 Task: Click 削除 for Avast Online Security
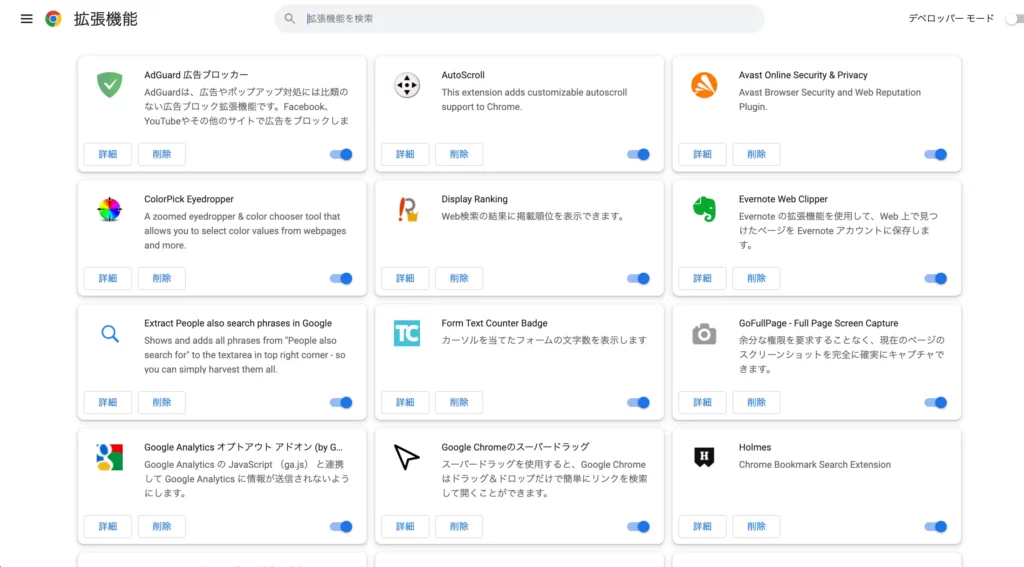coord(756,154)
